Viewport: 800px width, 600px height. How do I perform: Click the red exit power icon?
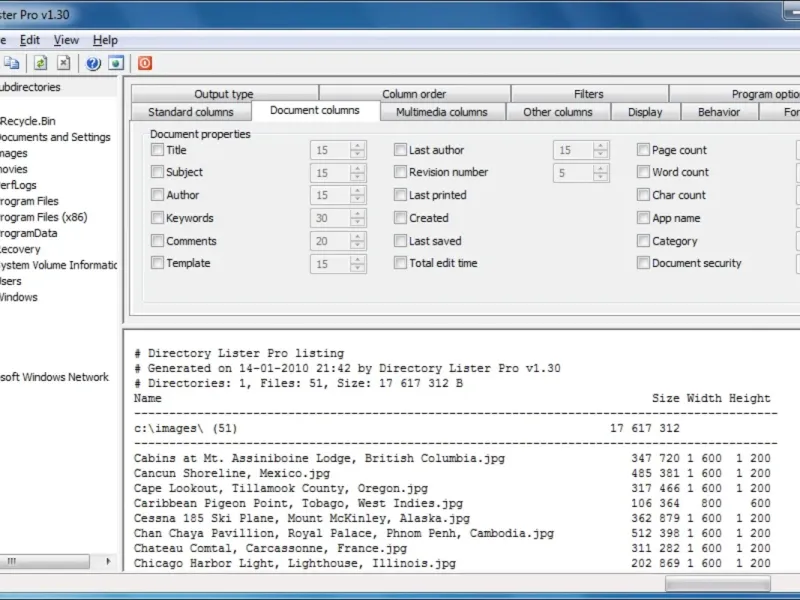tap(145, 63)
